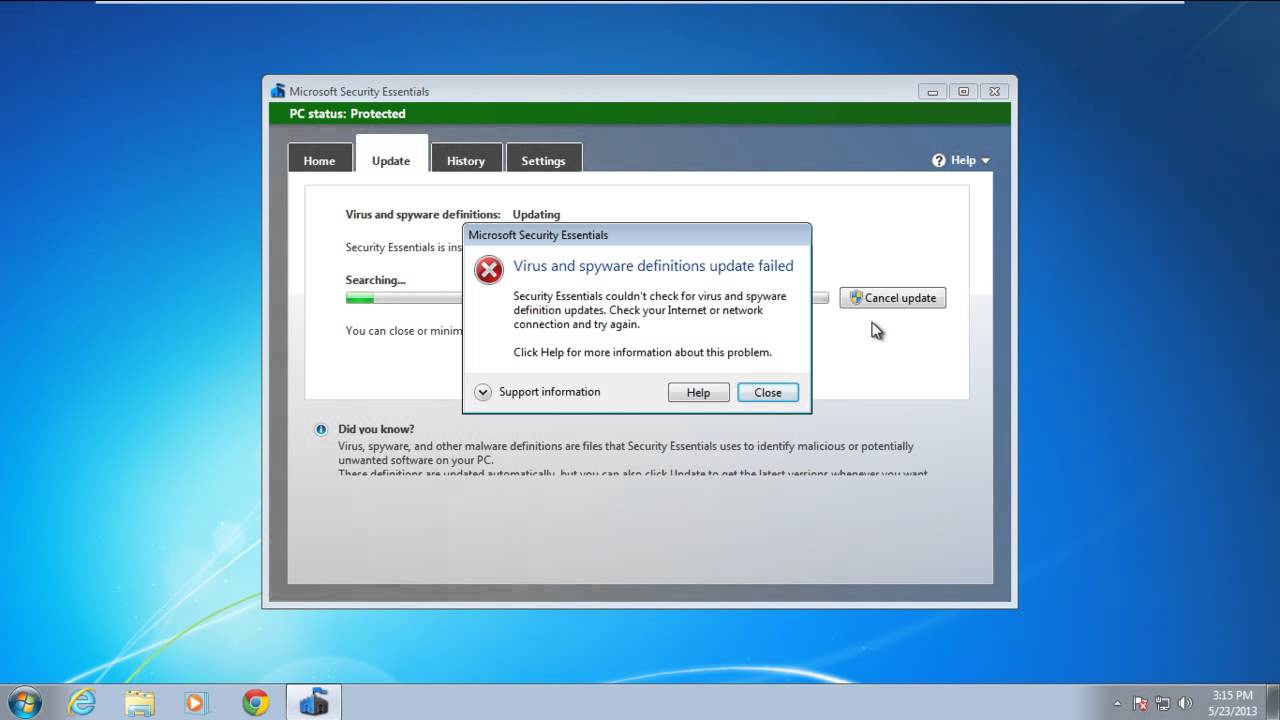
Task: Click the Did you know info icon
Action: [x=321, y=429]
